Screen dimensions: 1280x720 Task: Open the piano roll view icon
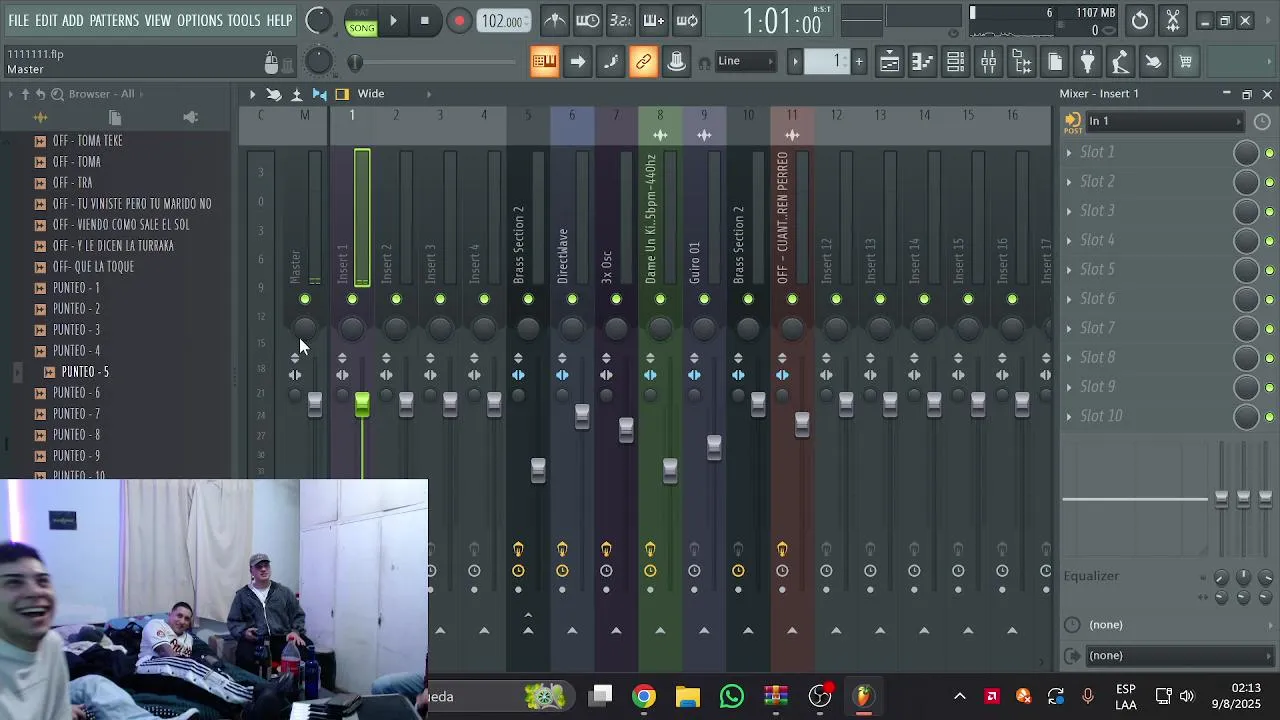(922, 62)
